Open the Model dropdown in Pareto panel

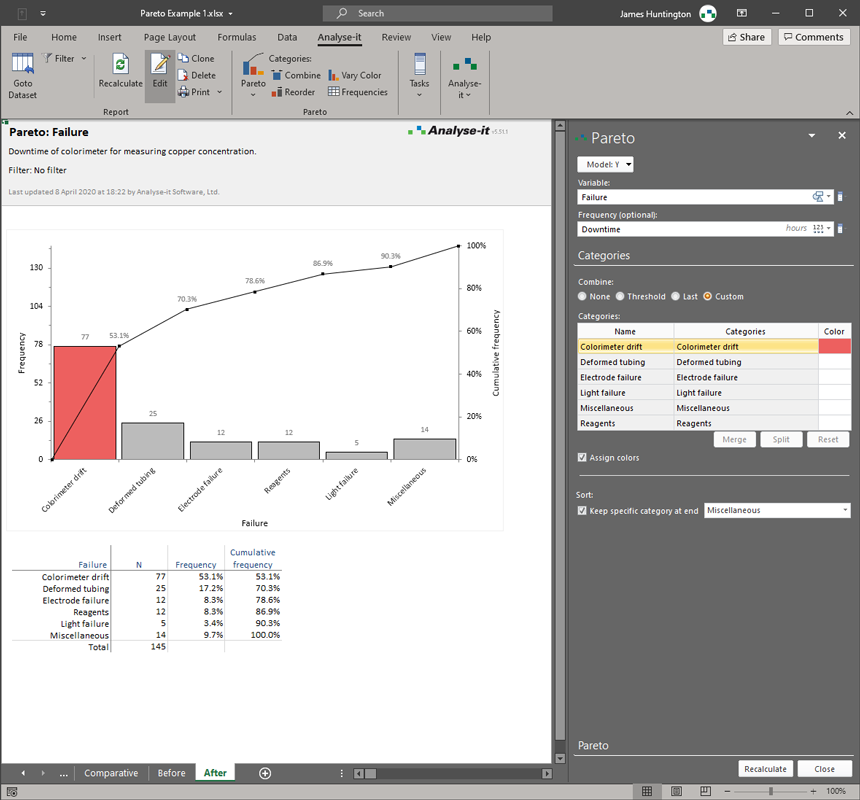click(605, 164)
